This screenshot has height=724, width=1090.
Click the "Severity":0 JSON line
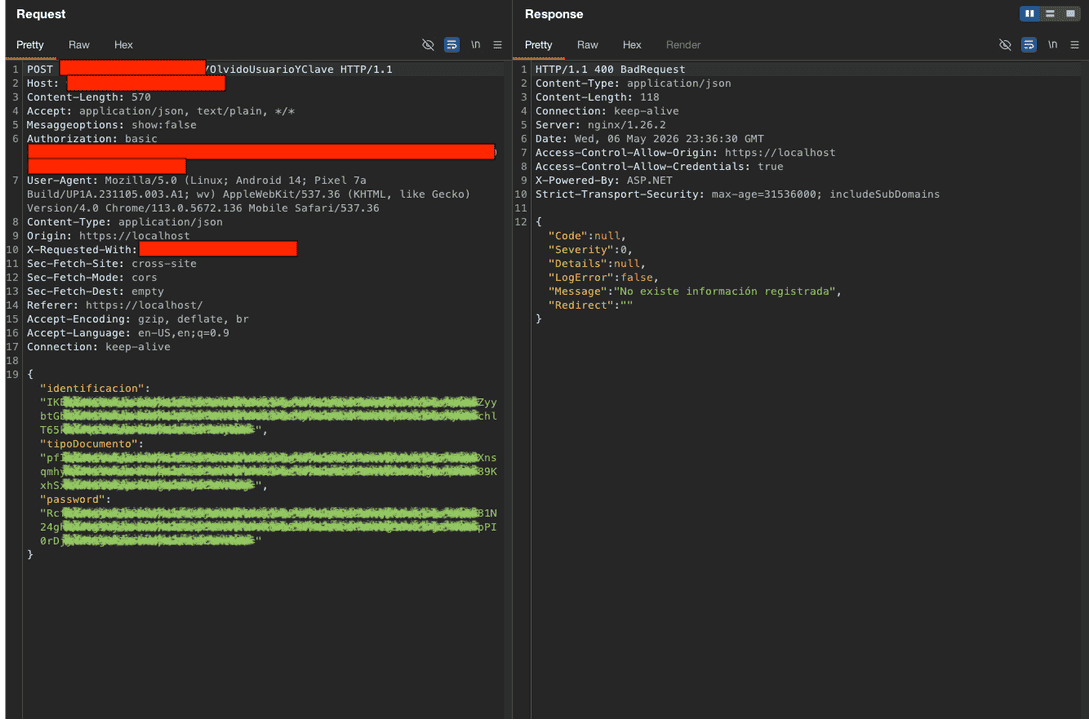pos(590,250)
